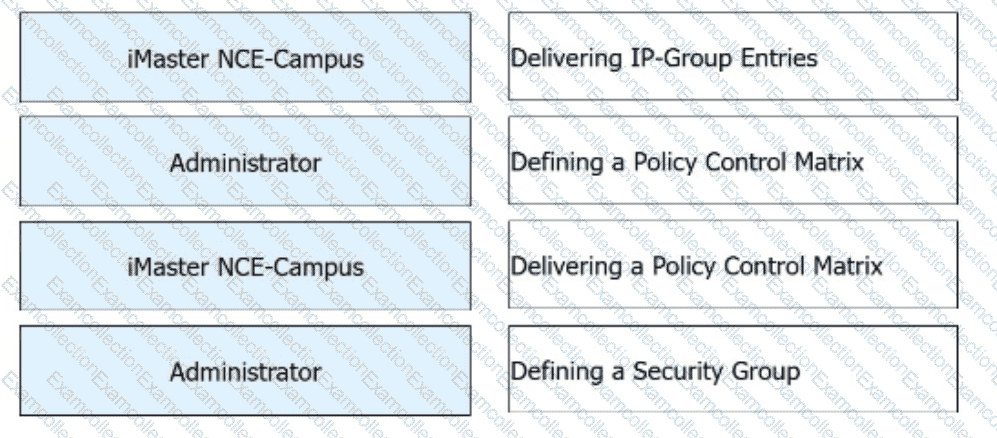
Task: Click 'Defining' in the Defining a Policy Control Matrix option
Action: pyautogui.click(x=551, y=162)
